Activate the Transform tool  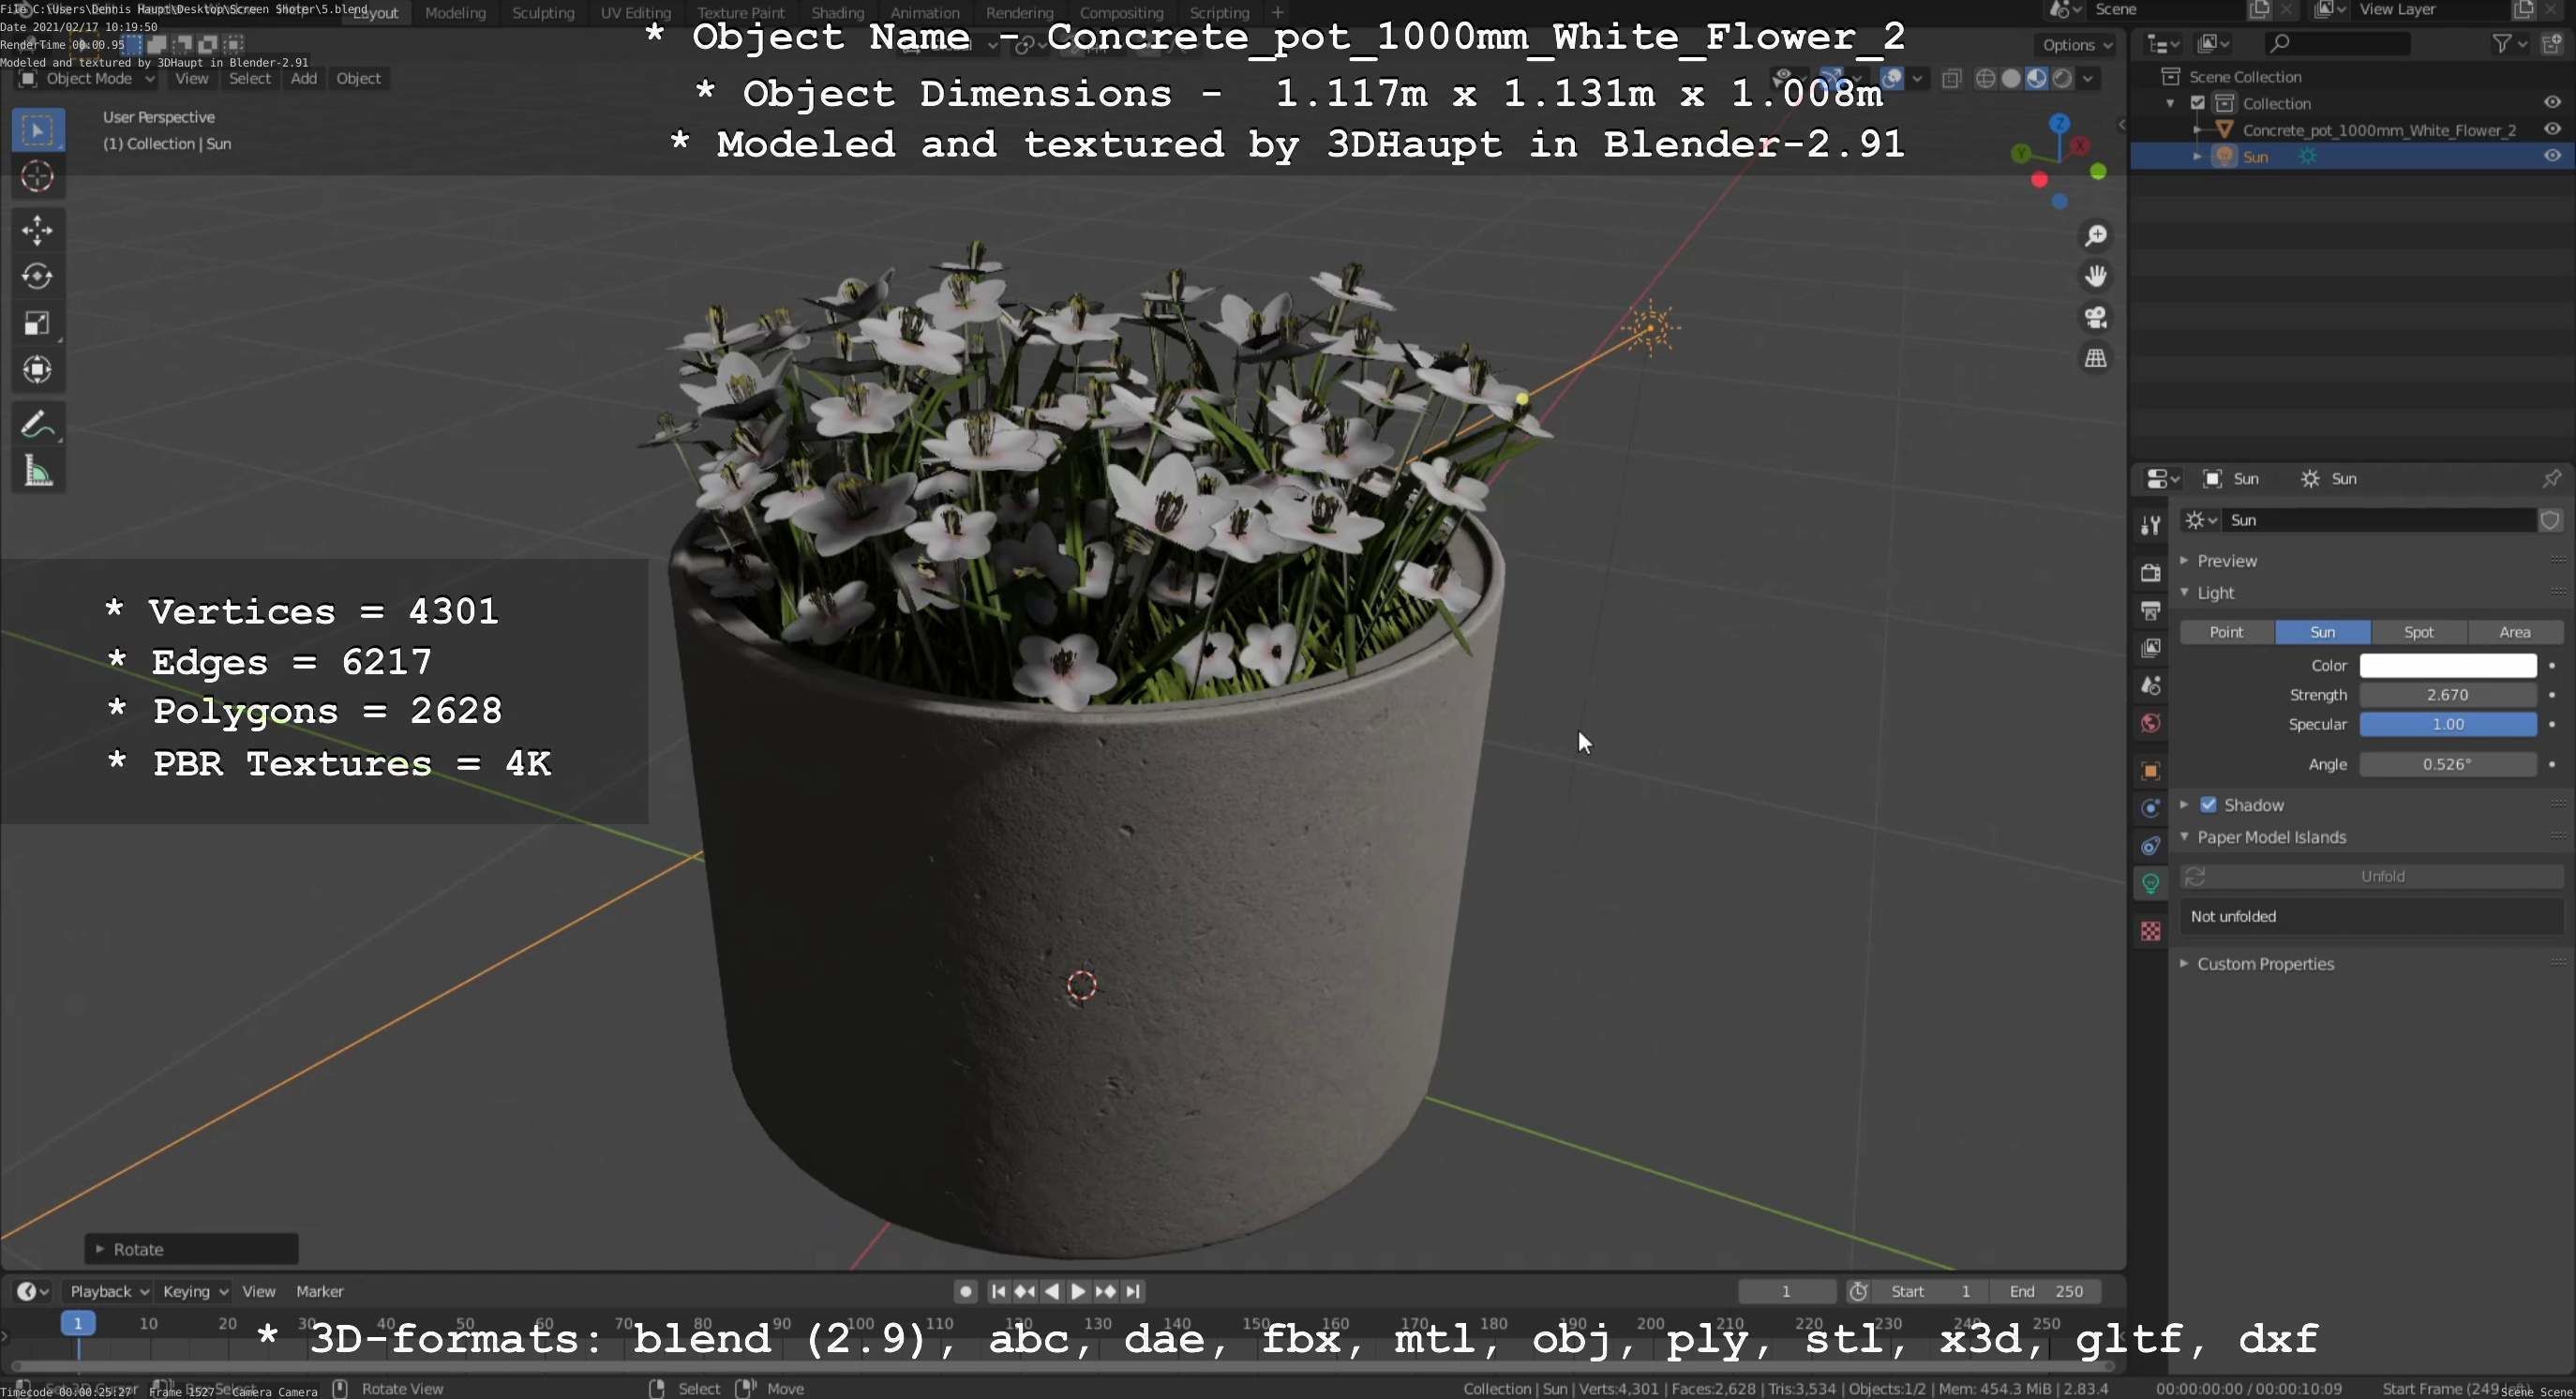37,370
